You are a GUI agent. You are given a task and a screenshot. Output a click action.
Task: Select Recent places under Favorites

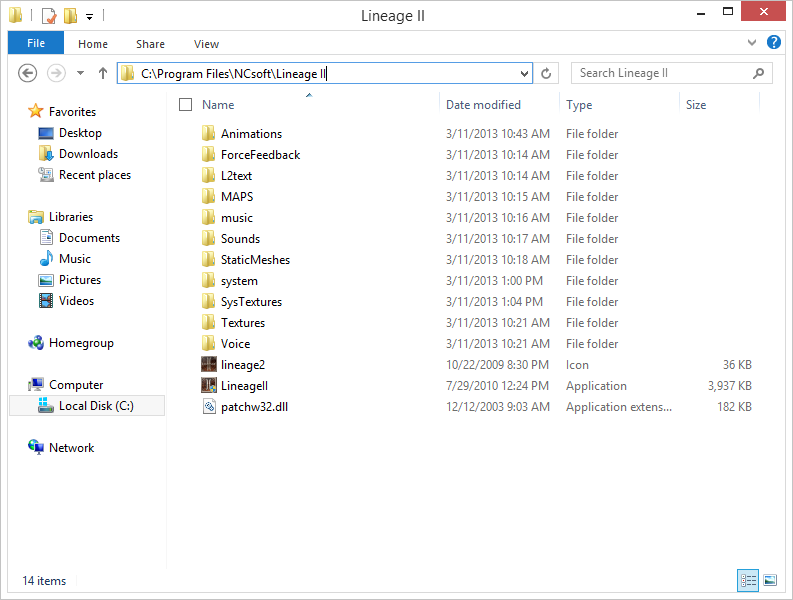(x=95, y=175)
